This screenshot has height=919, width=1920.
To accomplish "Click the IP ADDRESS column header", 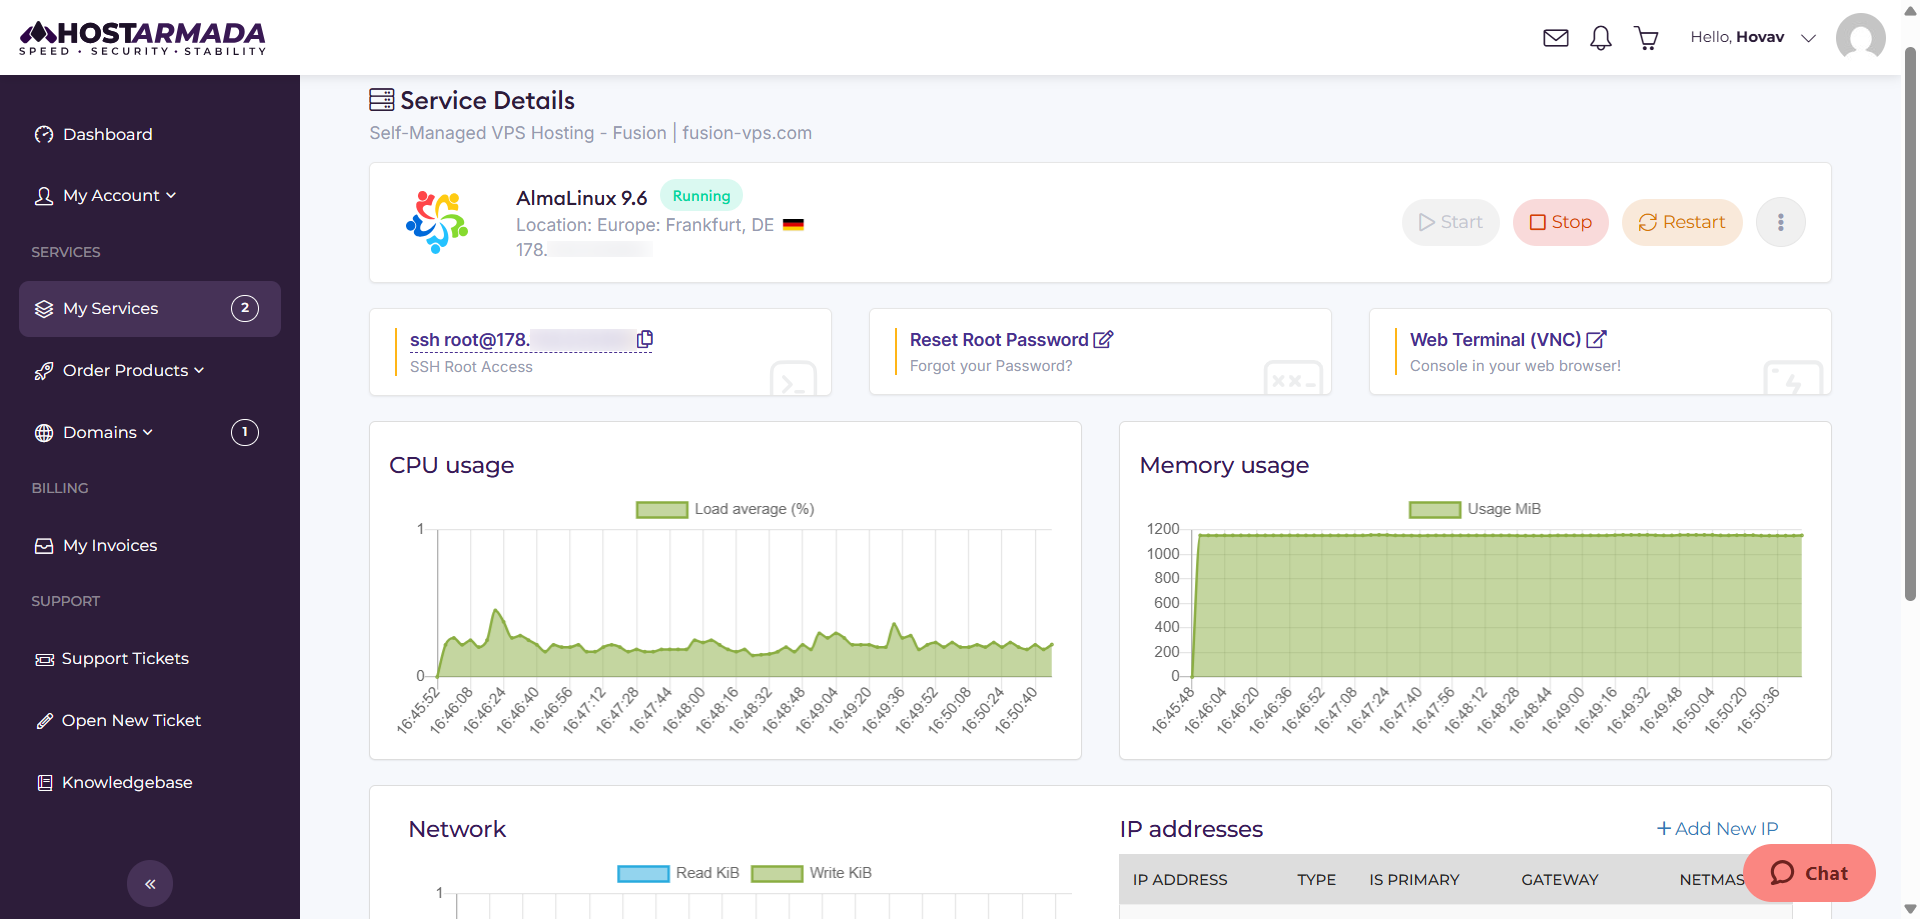I will (1180, 880).
